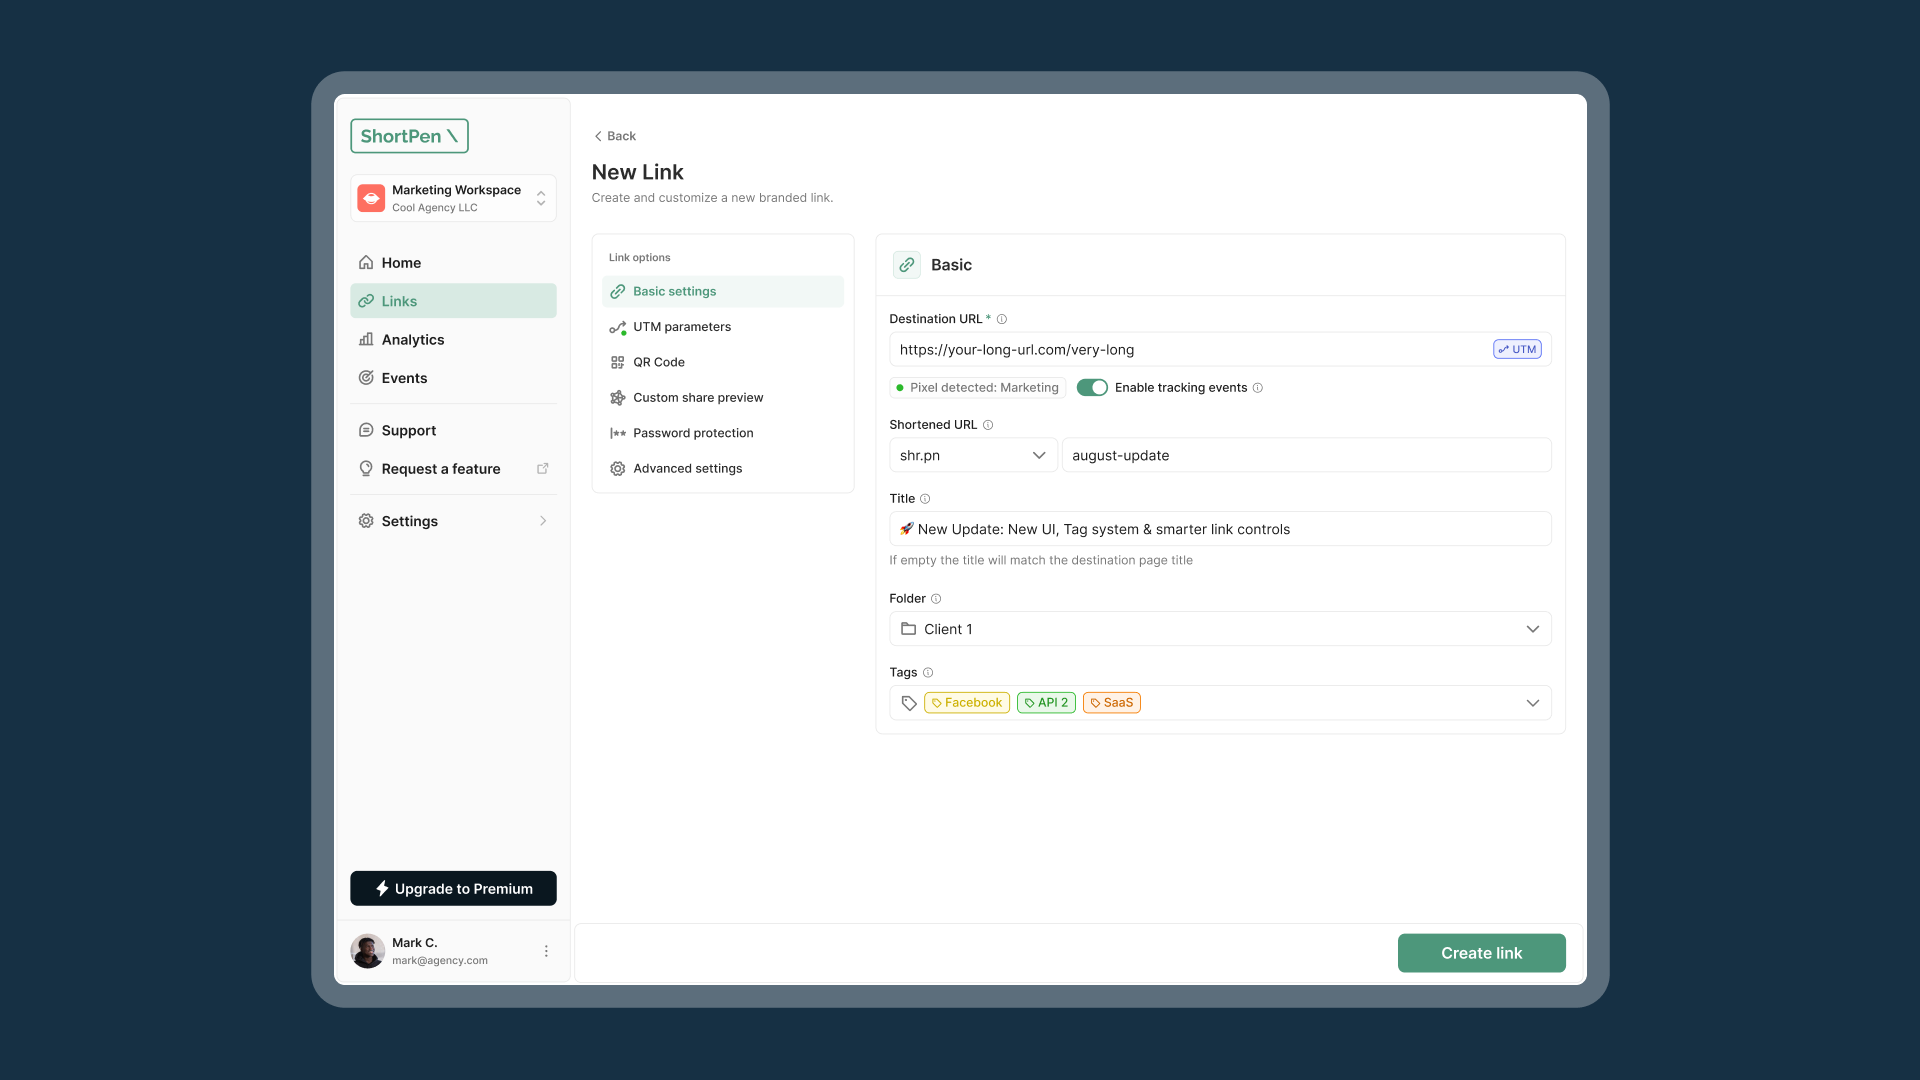Go to Analytics in the sidebar
The height and width of the screenshot is (1080, 1920).
(413, 340)
